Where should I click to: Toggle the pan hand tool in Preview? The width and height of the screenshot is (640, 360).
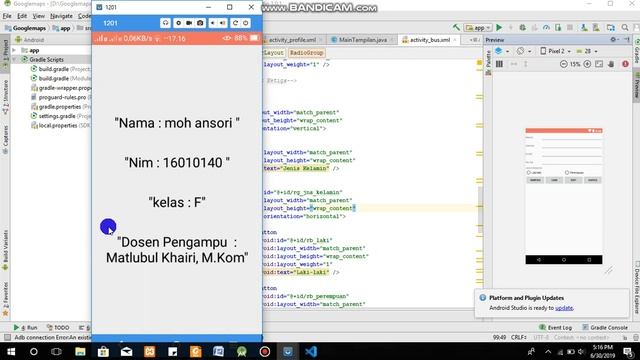coord(611,64)
